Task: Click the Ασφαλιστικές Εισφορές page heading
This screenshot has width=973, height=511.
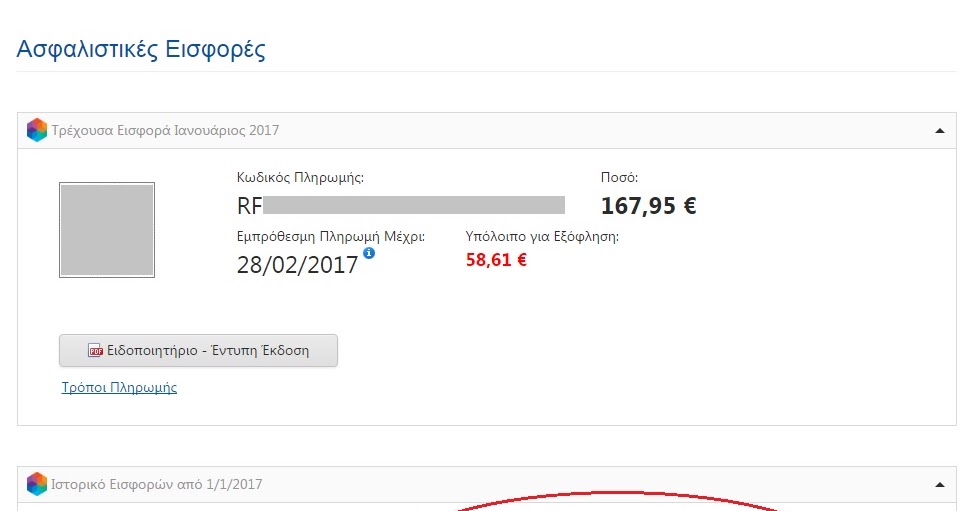Action: (x=141, y=49)
